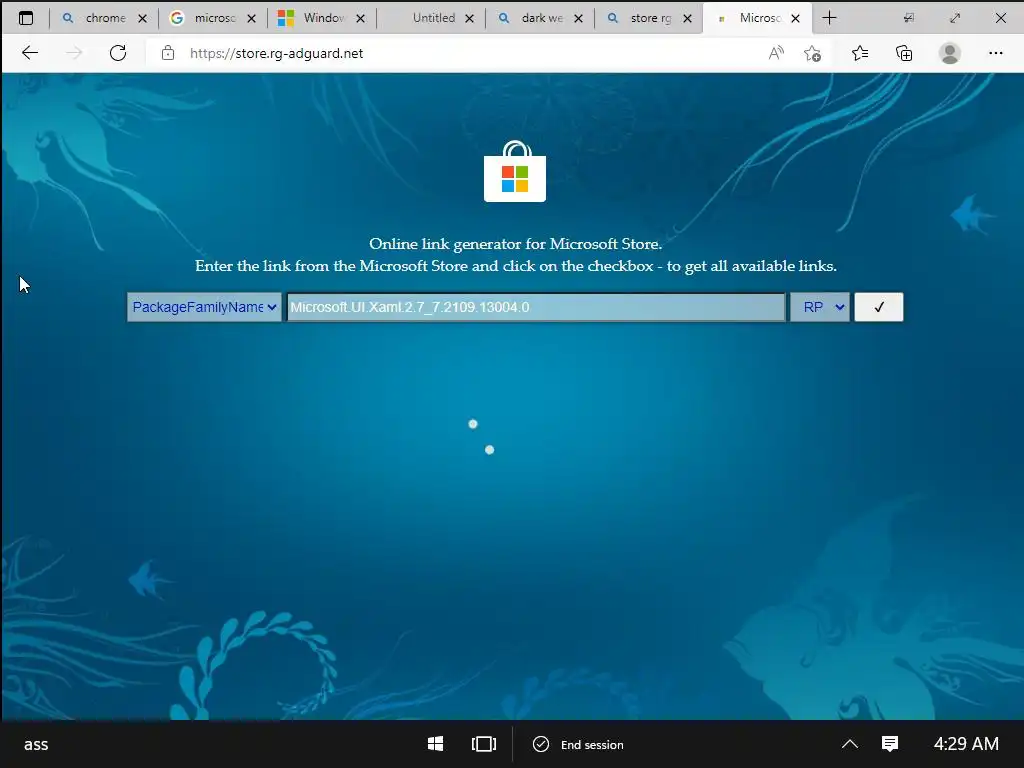
Task: Open the Action Center notifications
Action: click(x=890, y=744)
